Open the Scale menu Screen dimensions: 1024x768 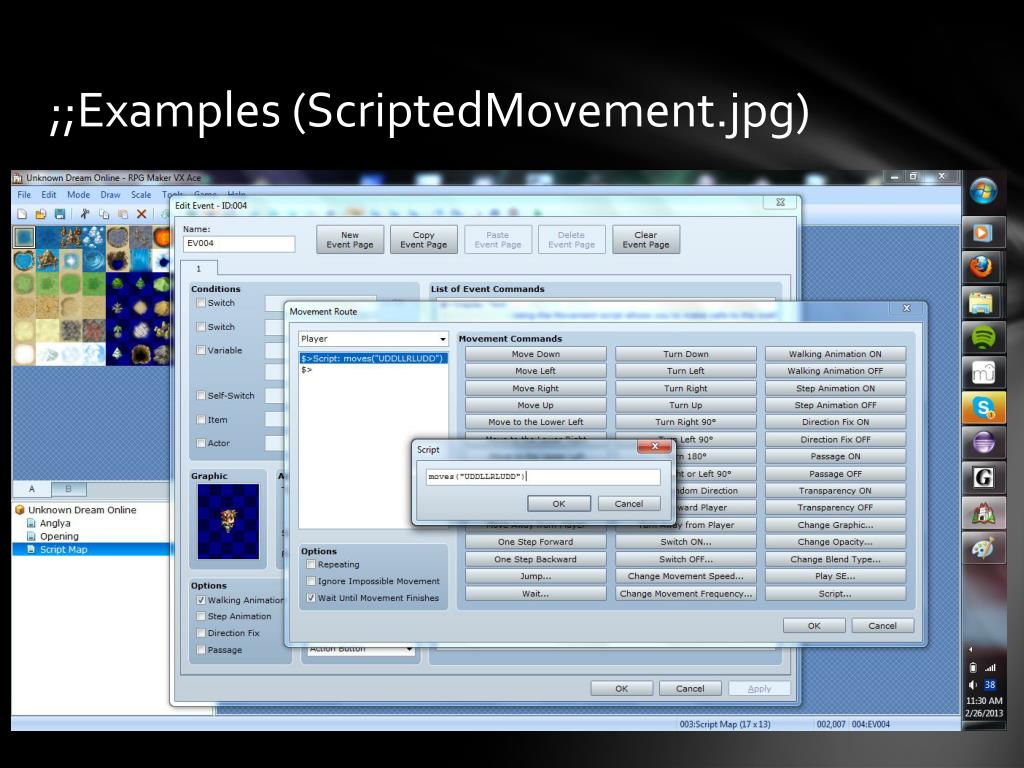[x=141, y=195]
